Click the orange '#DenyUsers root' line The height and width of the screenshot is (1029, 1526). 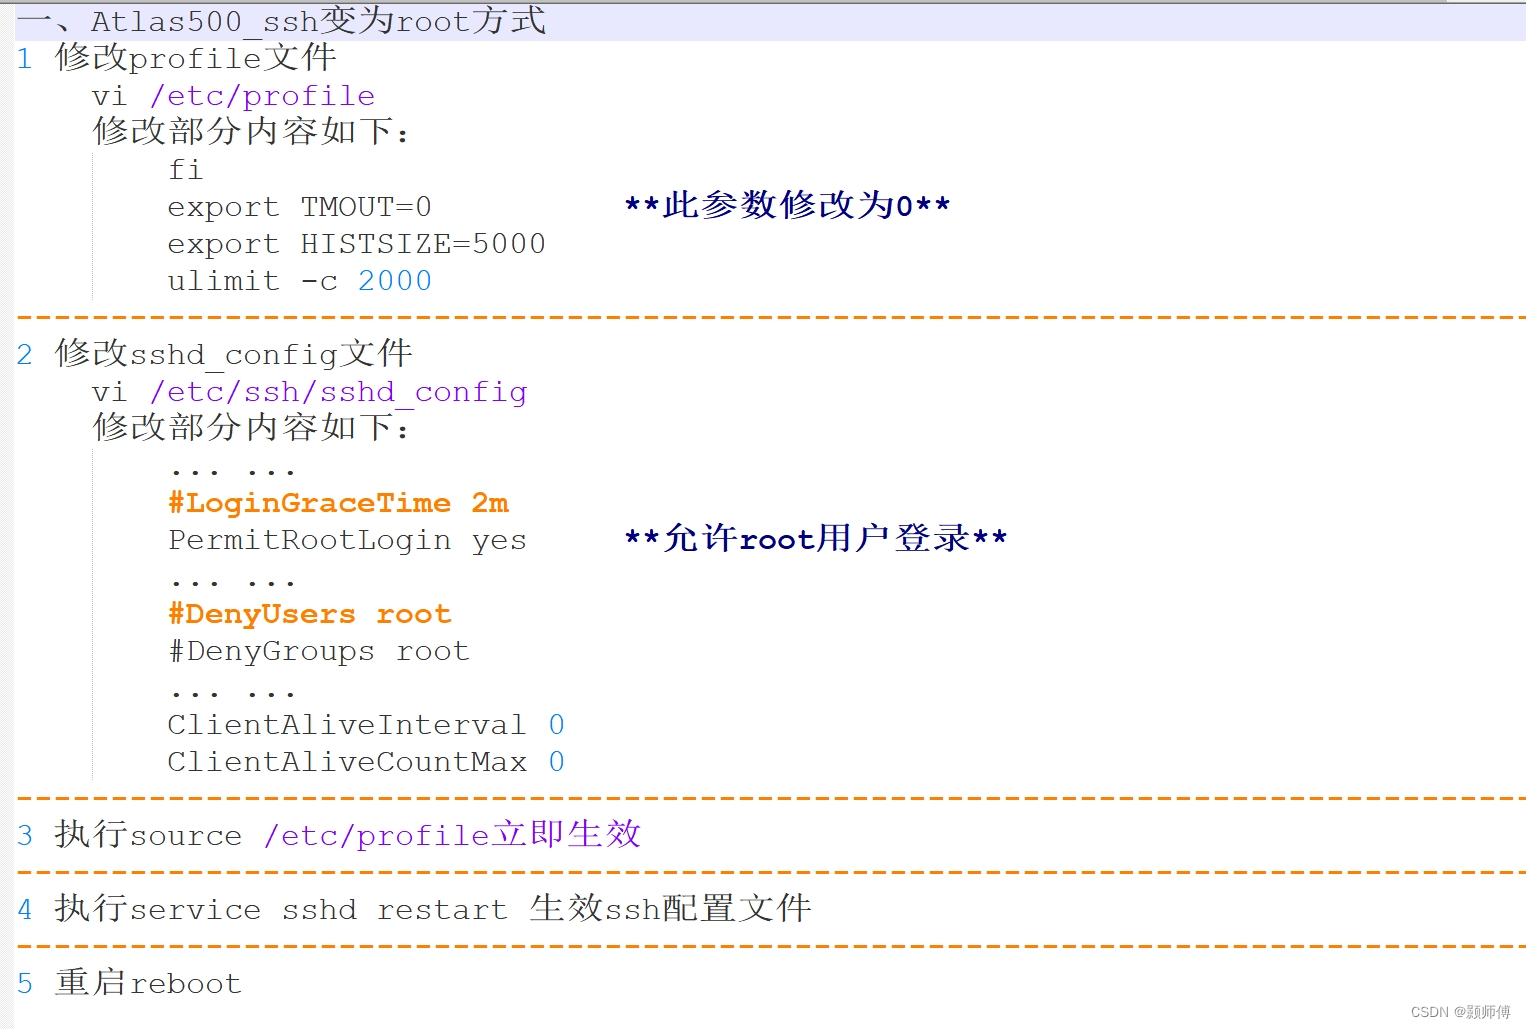309,614
